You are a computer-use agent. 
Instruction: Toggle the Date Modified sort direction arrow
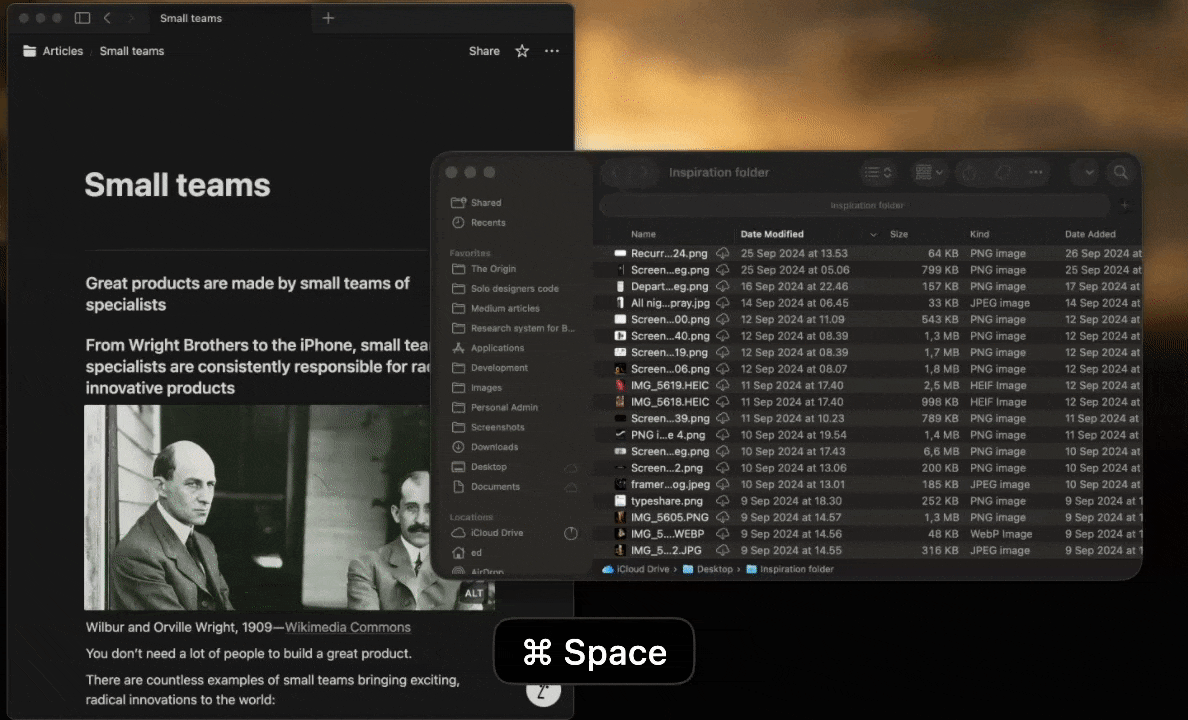[x=873, y=234]
